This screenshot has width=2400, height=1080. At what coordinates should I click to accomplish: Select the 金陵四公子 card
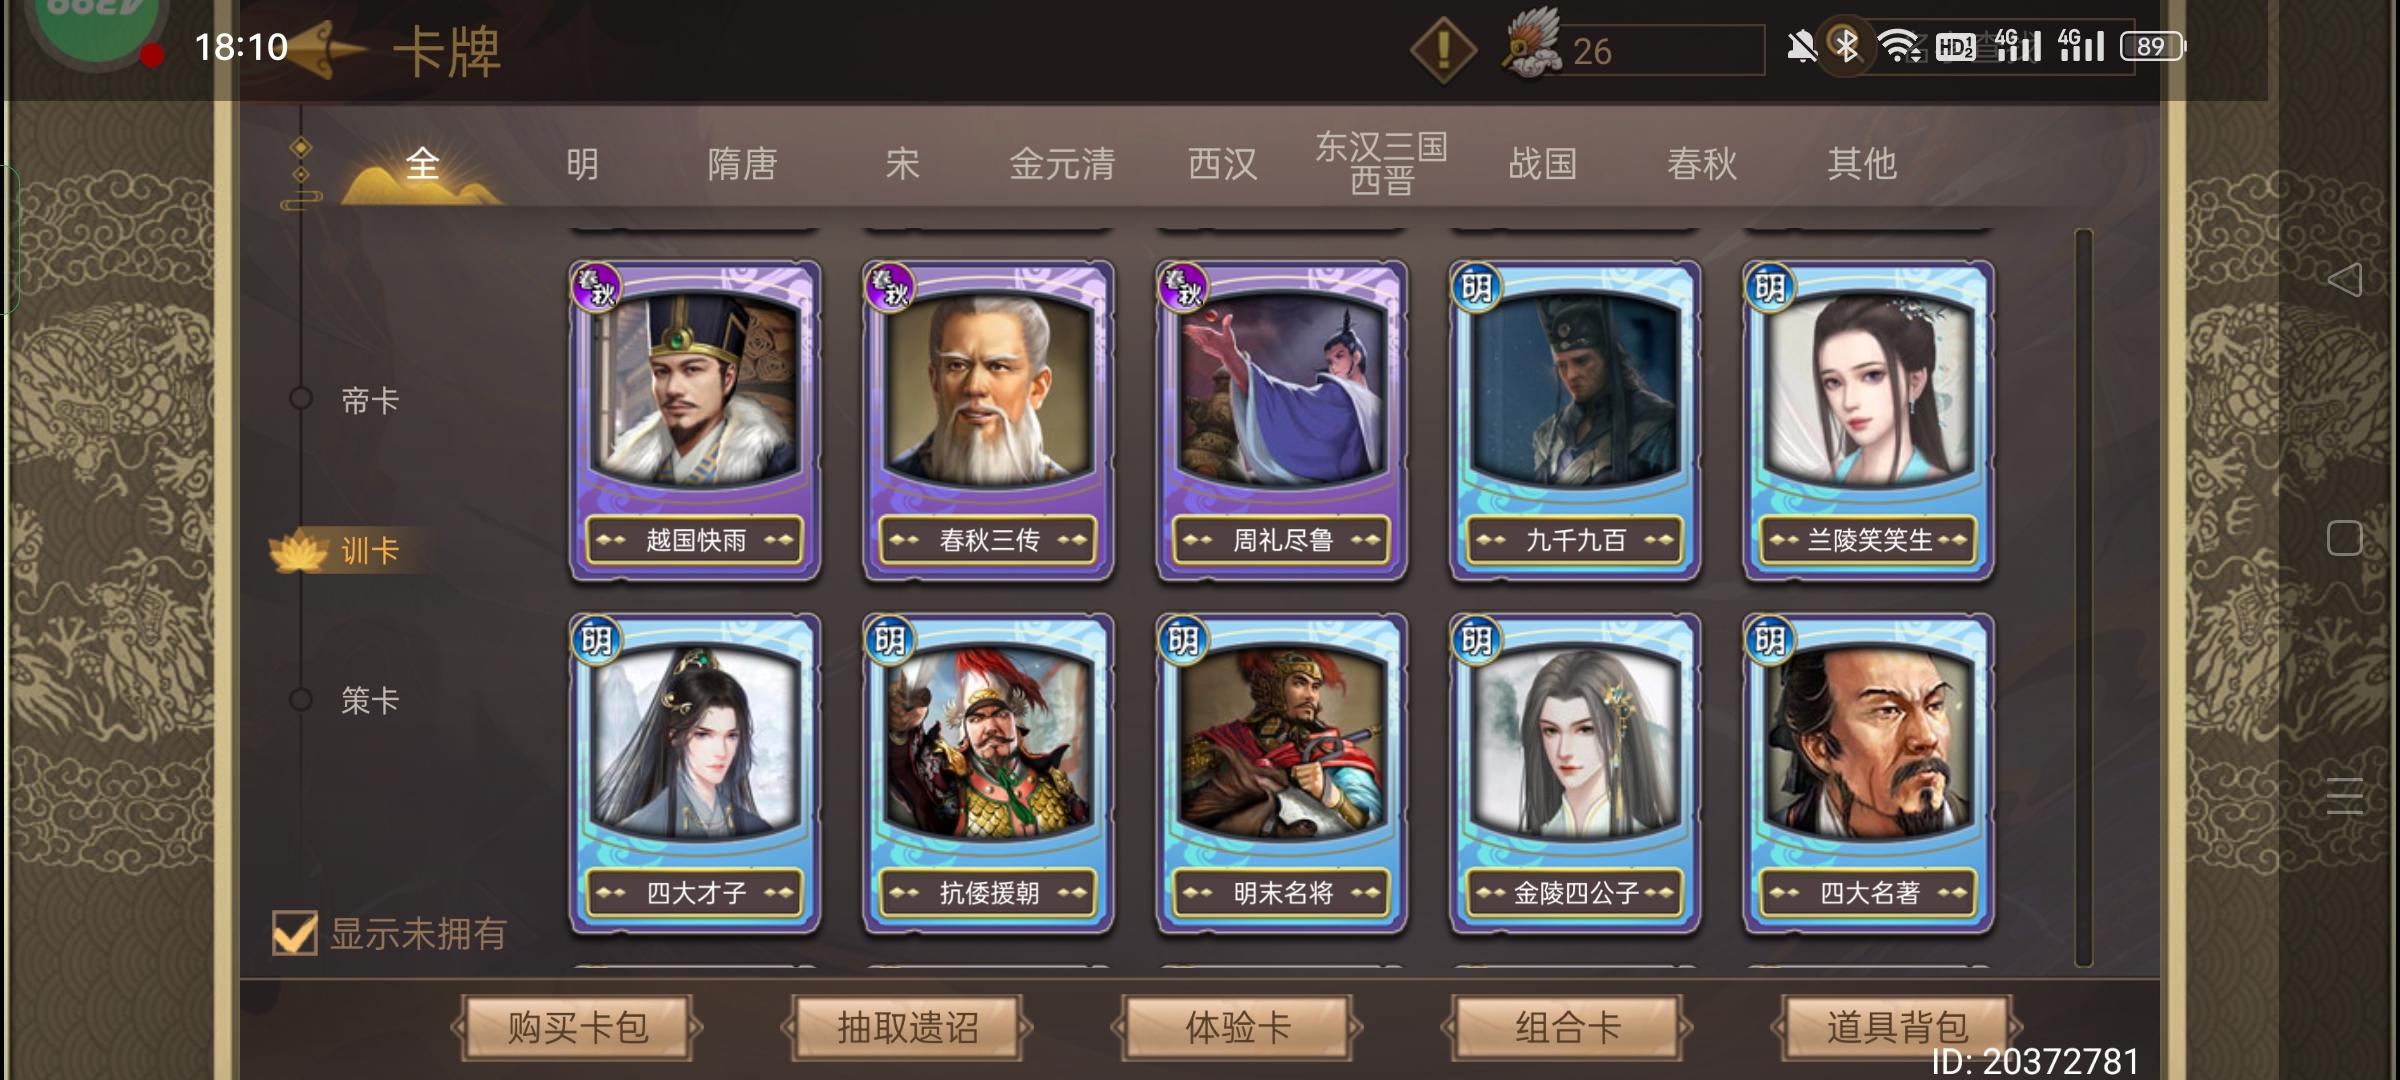click(1575, 774)
